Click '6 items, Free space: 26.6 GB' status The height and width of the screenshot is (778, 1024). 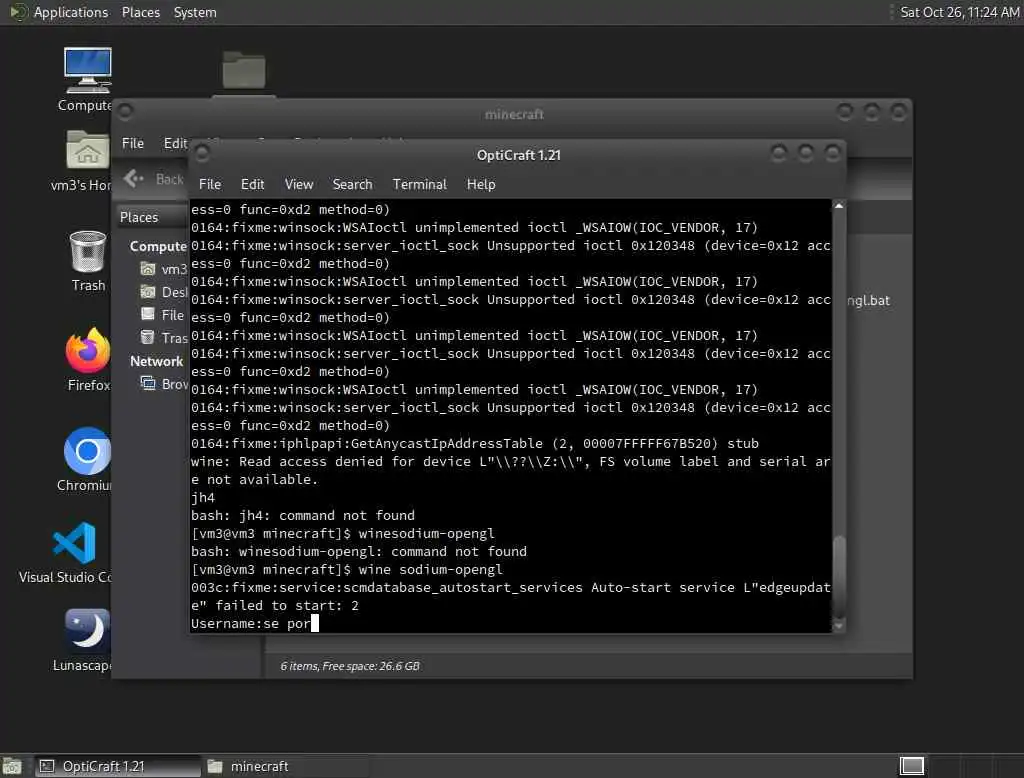(x=350, y=666)
